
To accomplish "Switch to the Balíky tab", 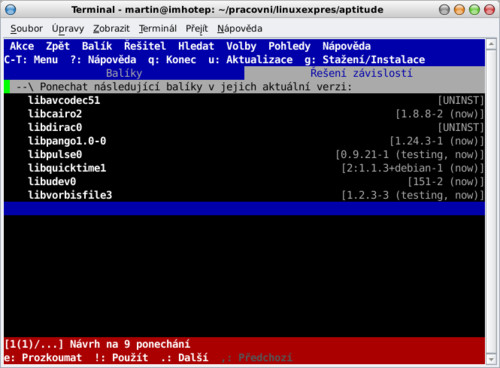I will click(x=124, y=73).
